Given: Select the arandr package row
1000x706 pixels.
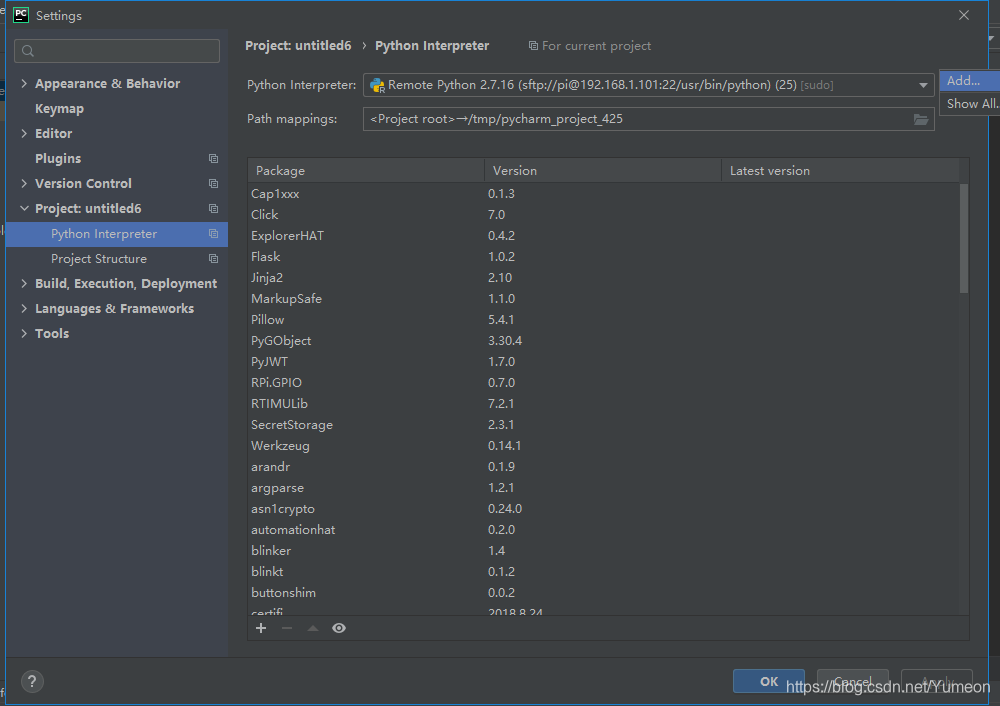Looking at the screenshot, I should (603, 467).
